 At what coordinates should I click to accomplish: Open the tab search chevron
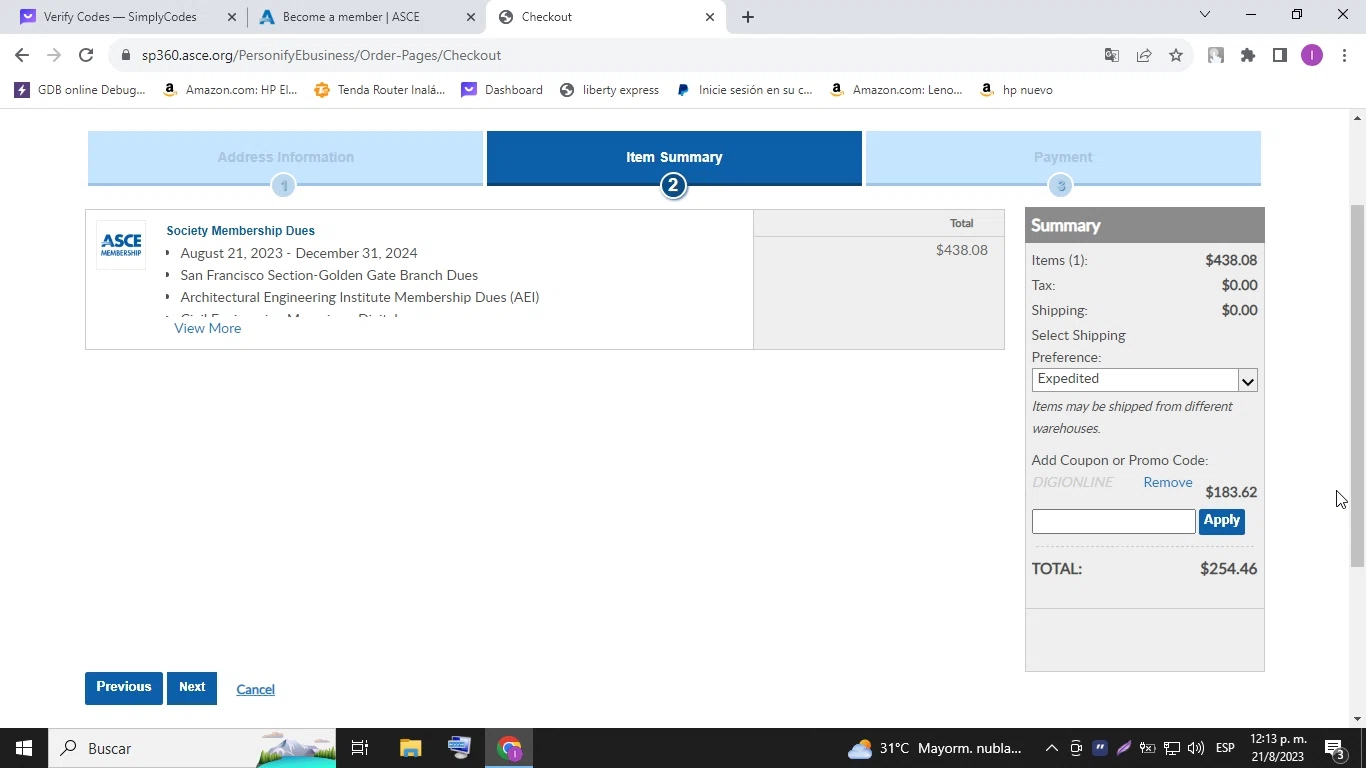[1205, 15]
